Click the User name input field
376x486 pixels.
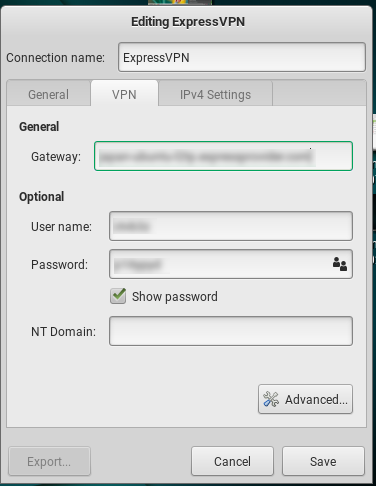231,226
